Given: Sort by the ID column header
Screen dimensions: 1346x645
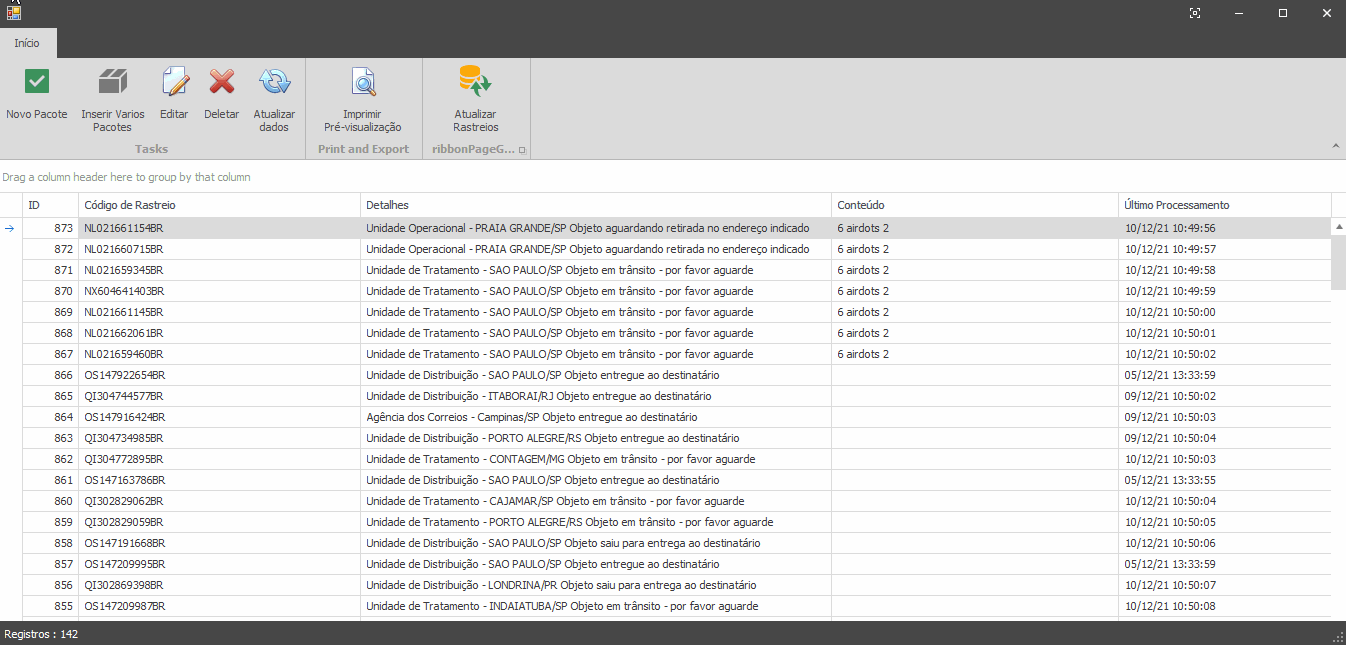Looking at the screenshot, I should pyautogui.click(x=50, y=205).
